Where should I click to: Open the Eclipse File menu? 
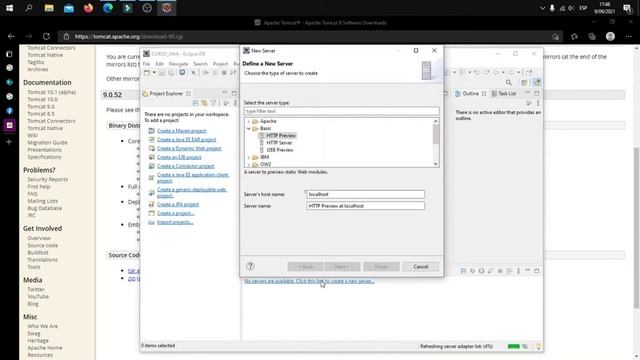147,64
